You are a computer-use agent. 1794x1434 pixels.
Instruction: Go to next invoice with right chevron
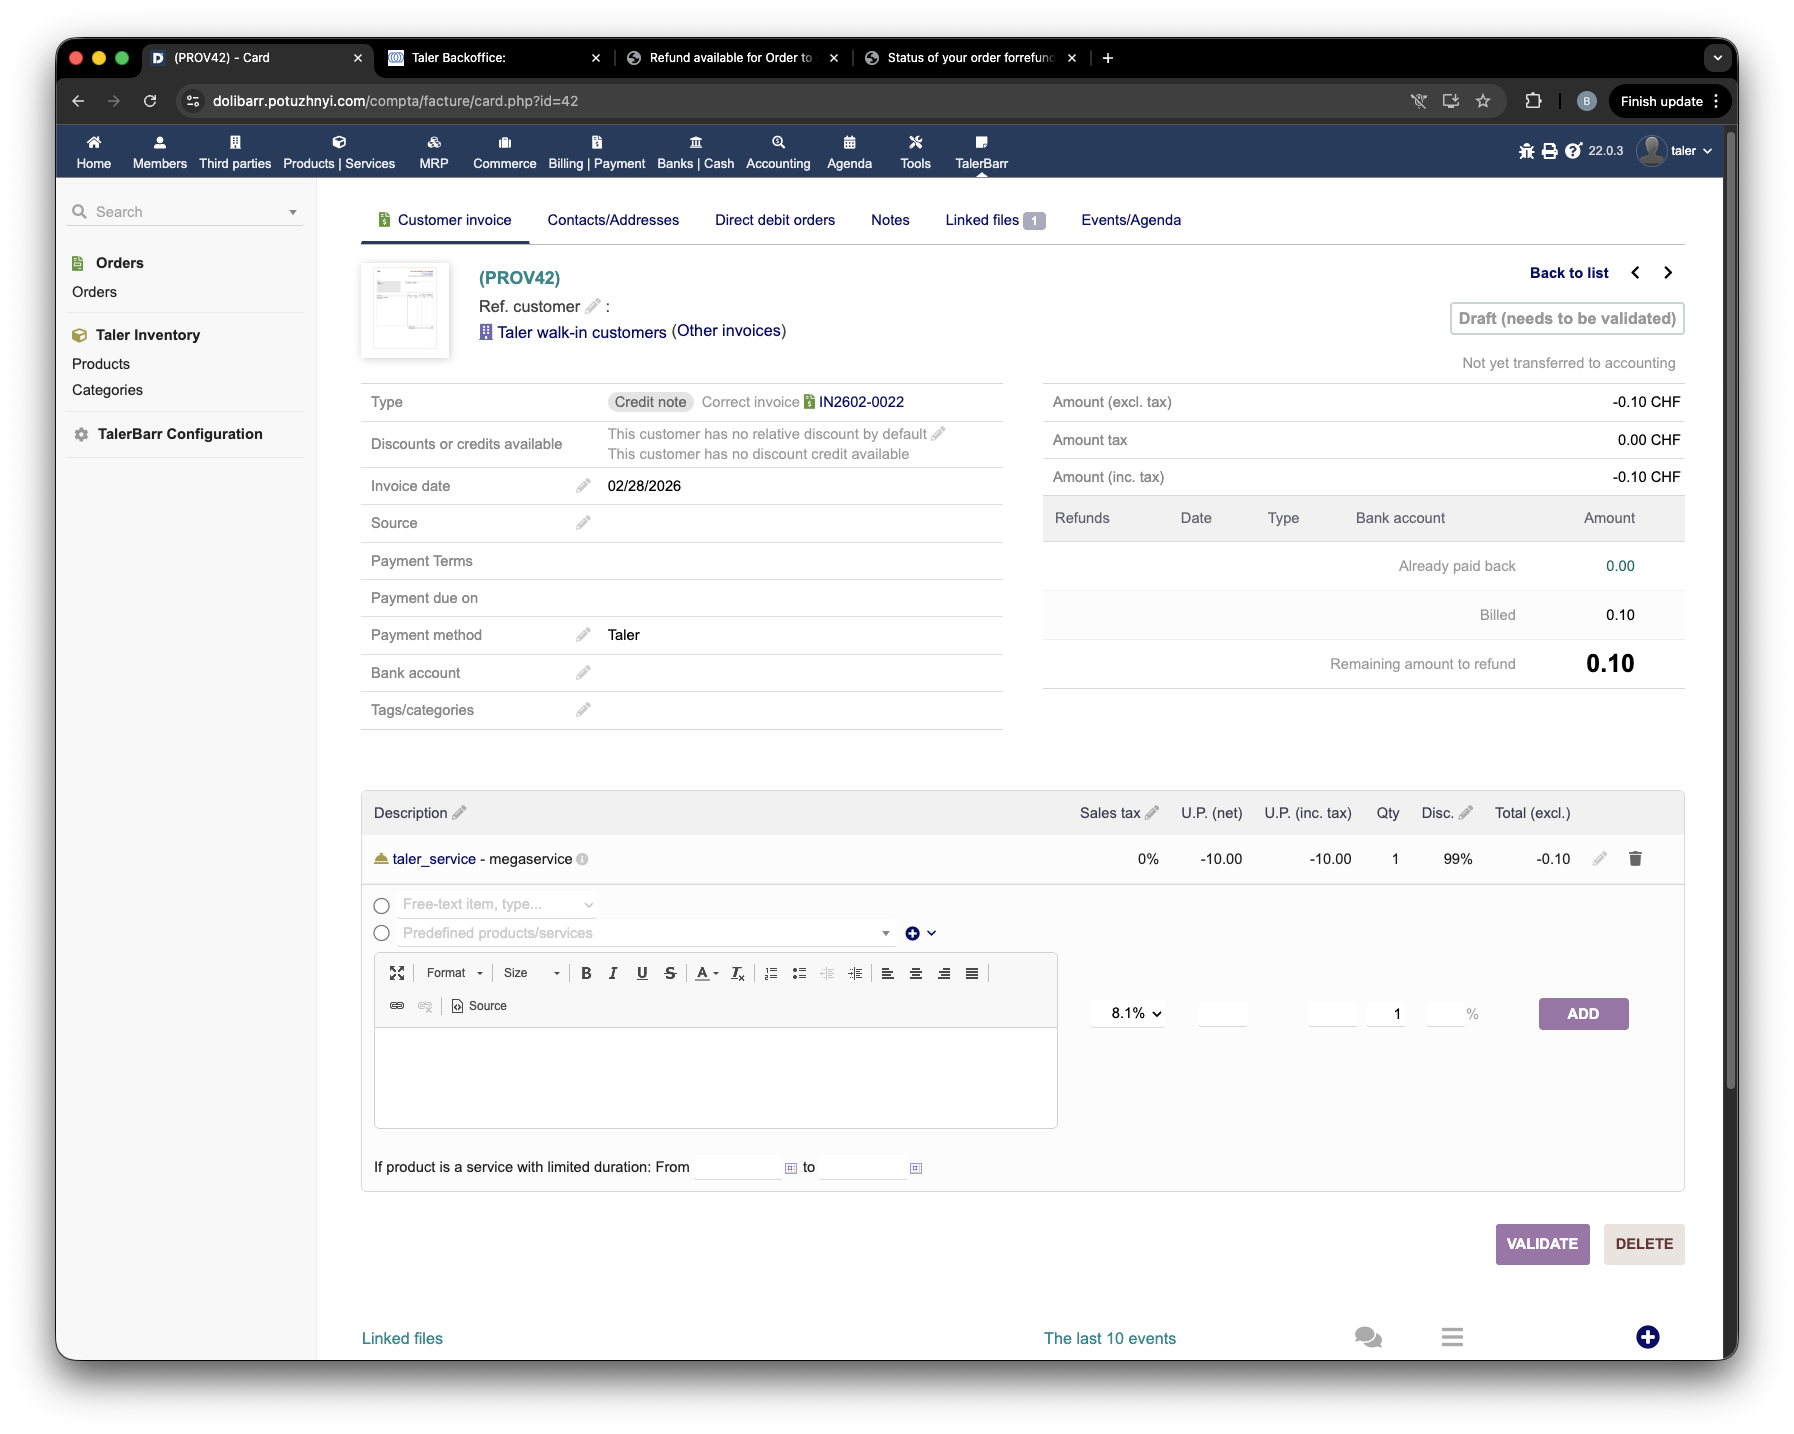coord(1668,273)
